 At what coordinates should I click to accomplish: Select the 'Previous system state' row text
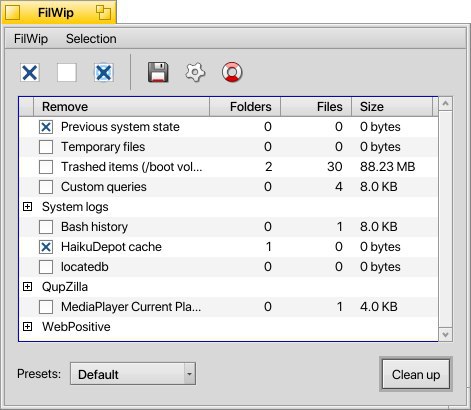120,127
